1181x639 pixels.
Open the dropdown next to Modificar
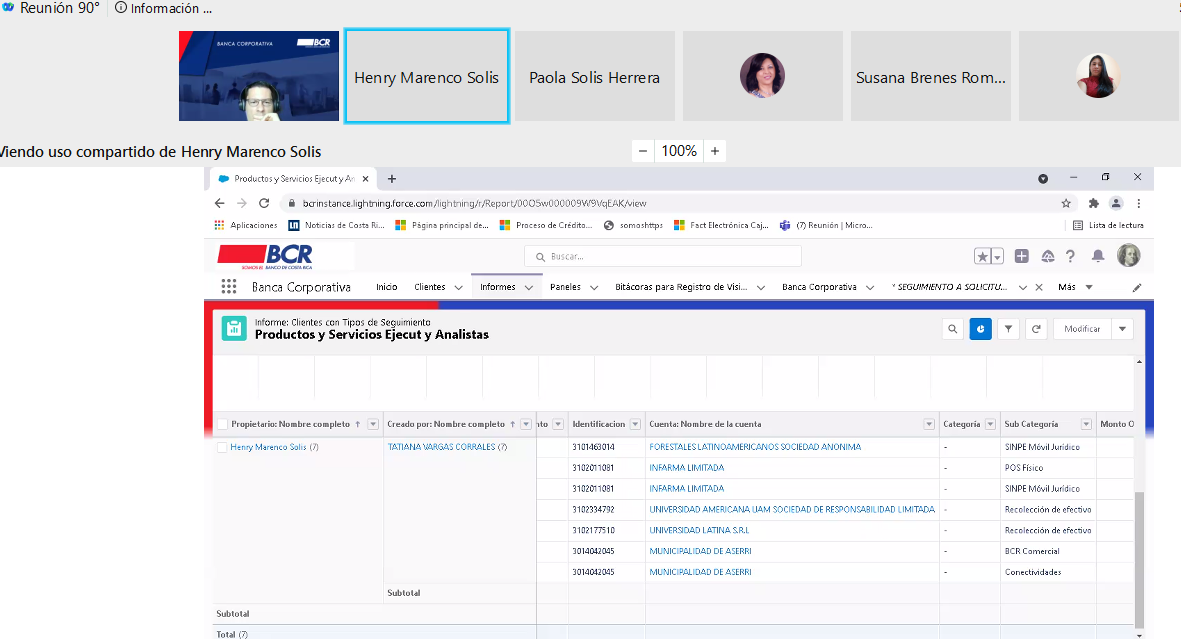1122,329
